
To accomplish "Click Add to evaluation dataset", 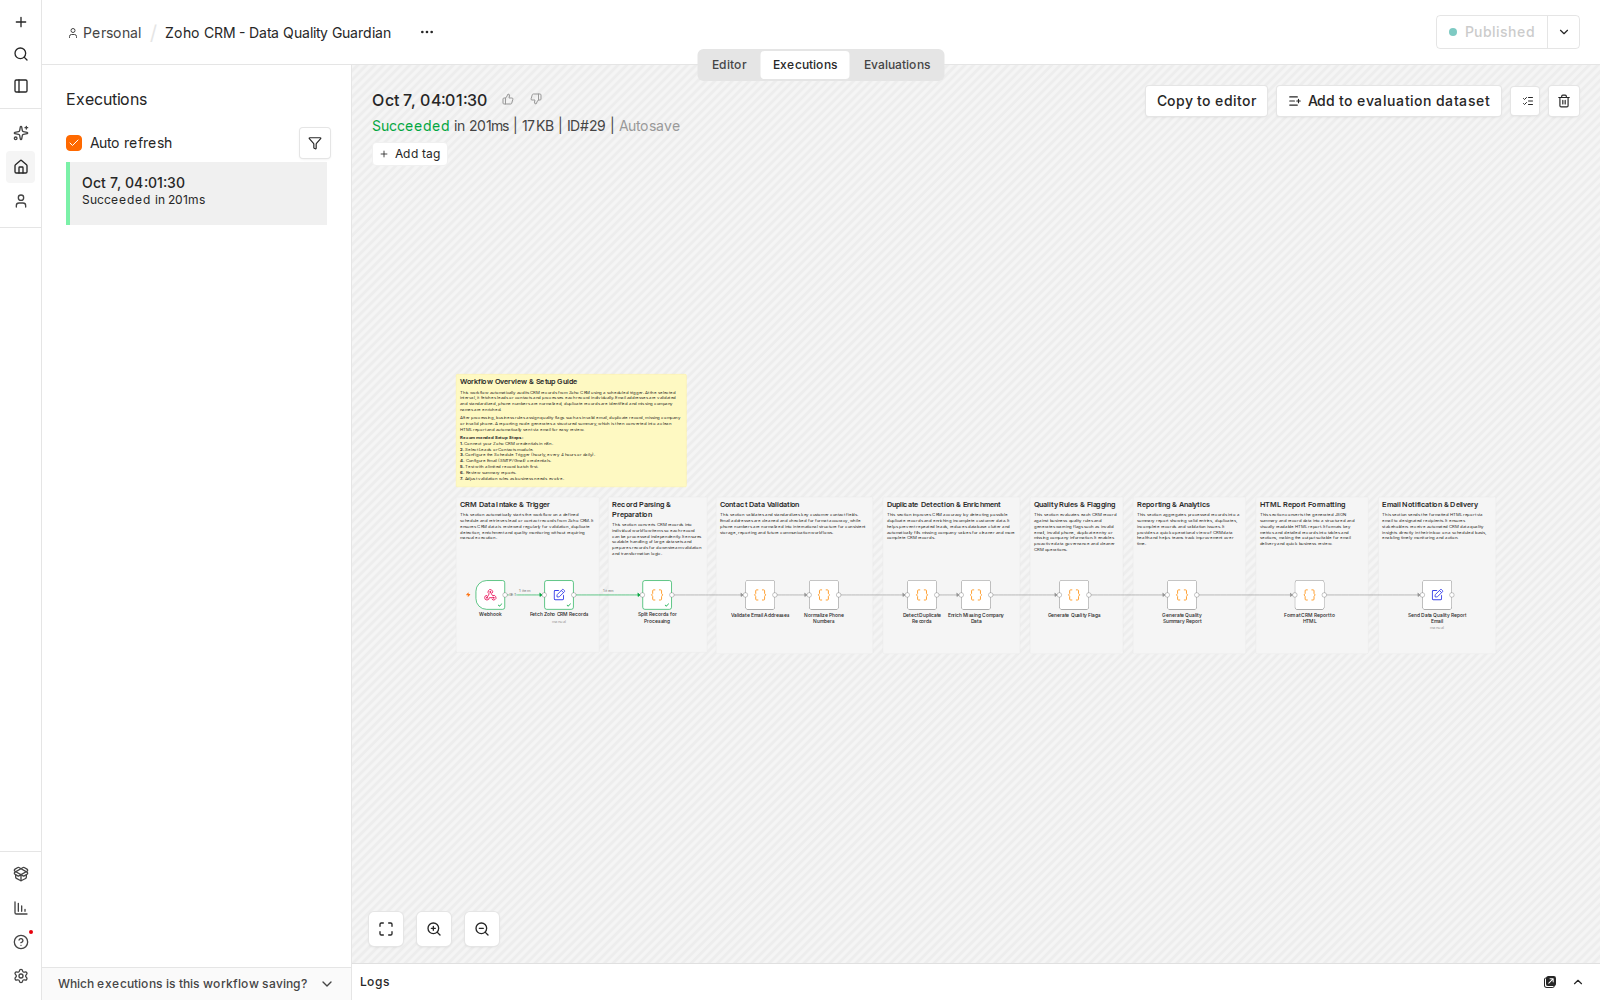I will (x=1389, y=101).
